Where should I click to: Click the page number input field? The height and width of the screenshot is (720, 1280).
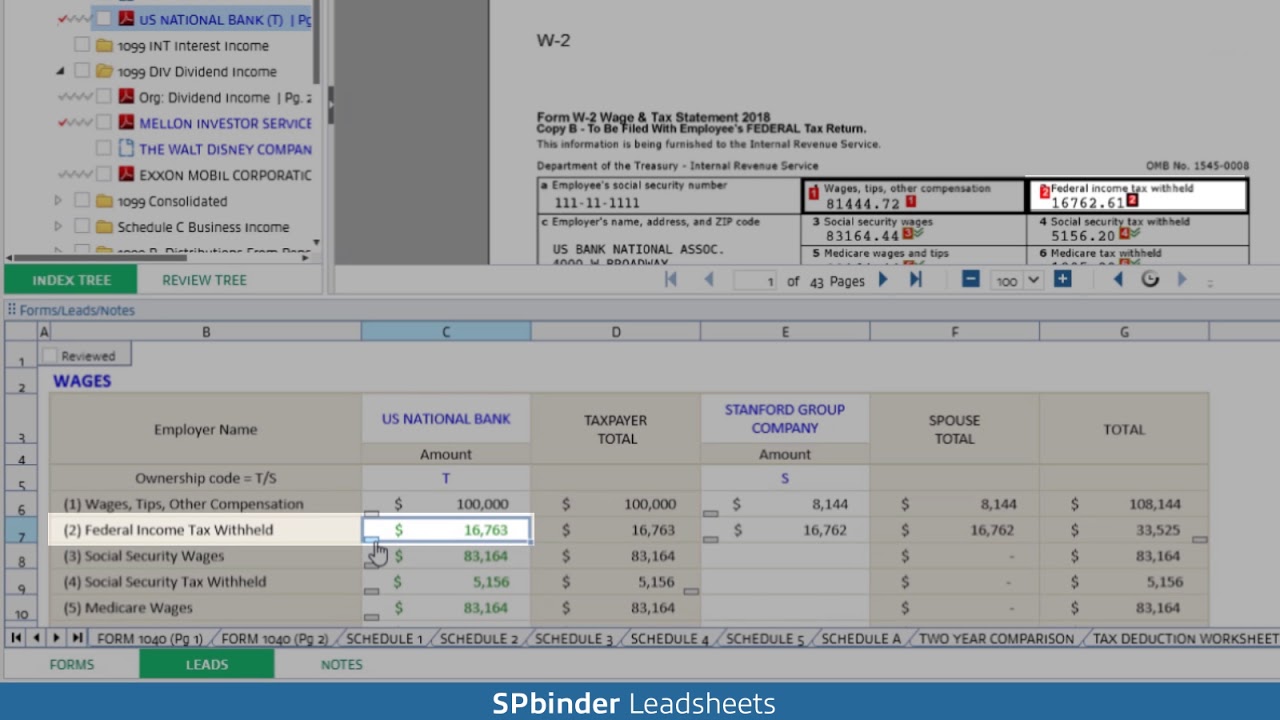(756, 281)
